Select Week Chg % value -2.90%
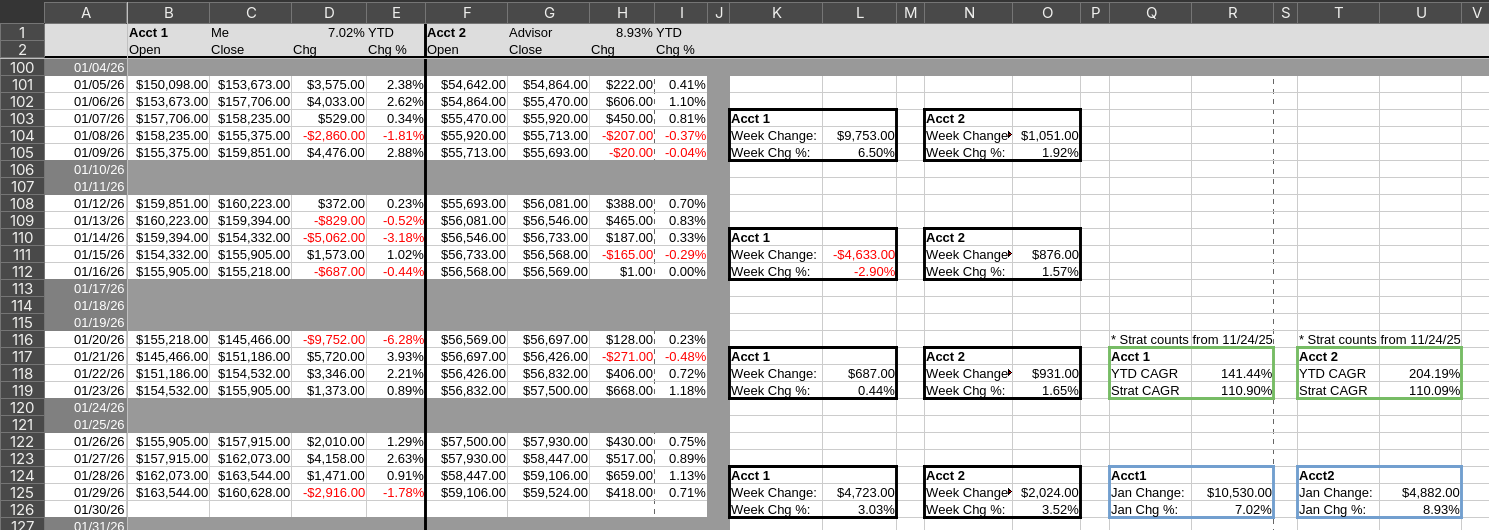Image resolution: width=1489 pixels, height=530 pixels. tap(859, 272)
